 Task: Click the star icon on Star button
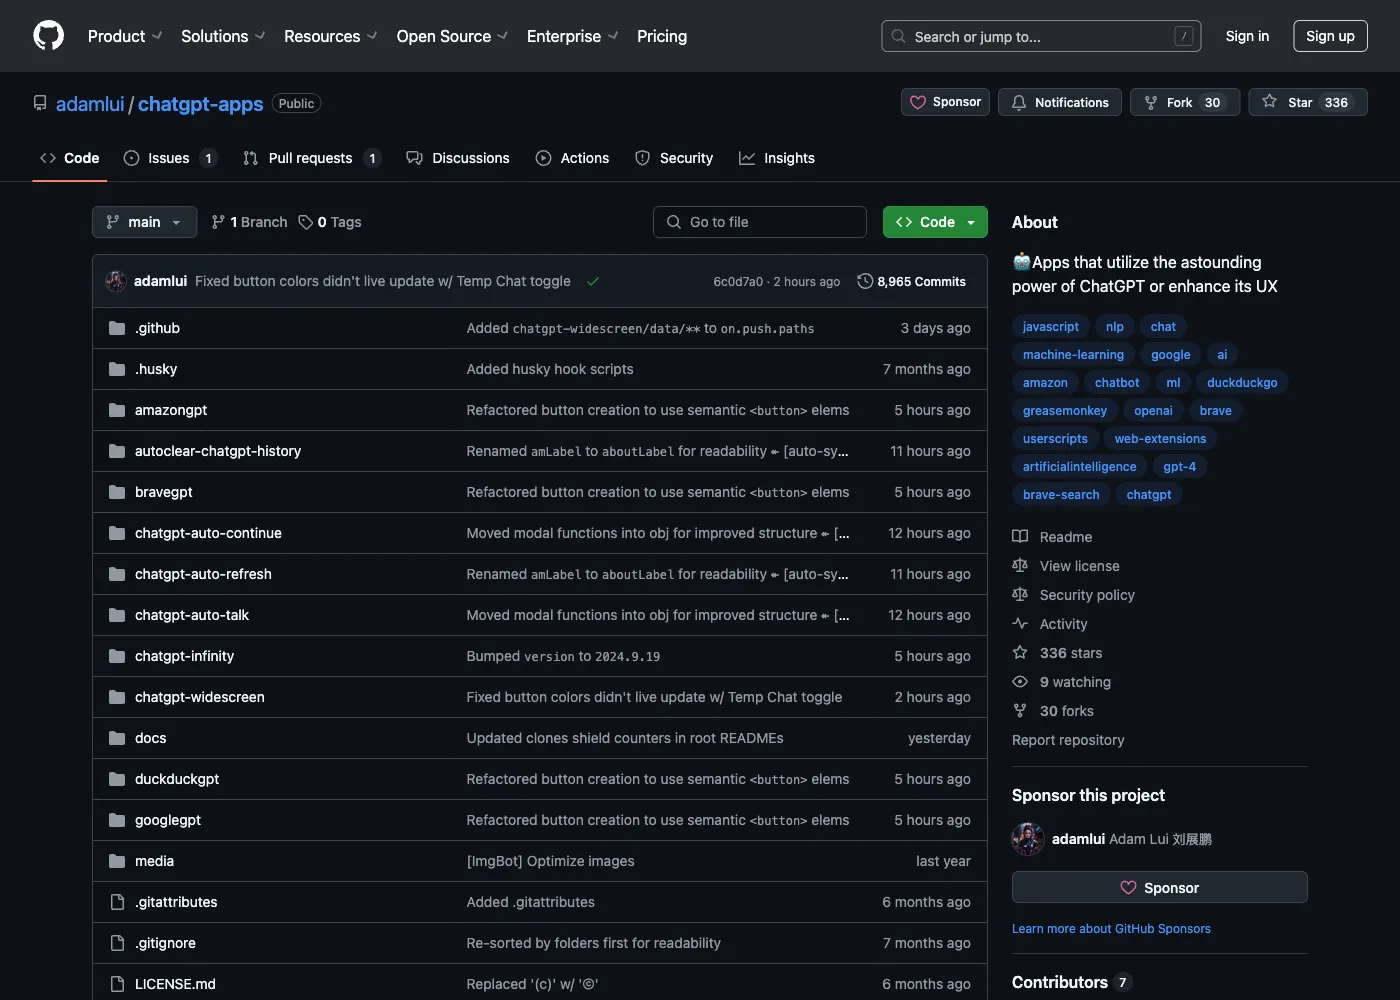pyautogui.click(x=1269, y=102)
